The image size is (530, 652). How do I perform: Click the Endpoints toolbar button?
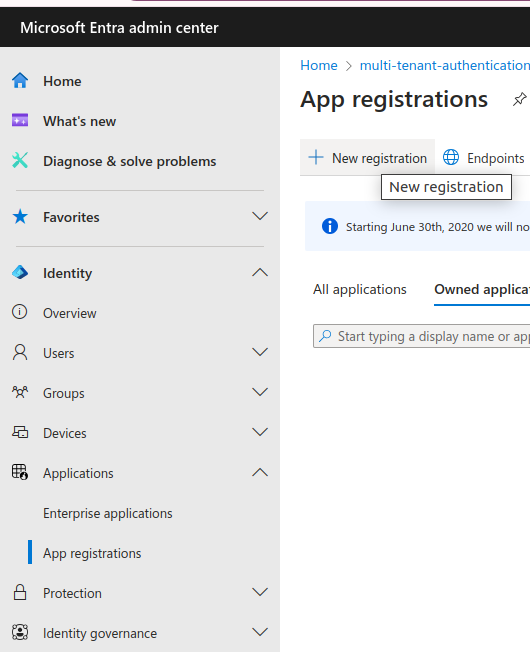[x=483, y=158]
